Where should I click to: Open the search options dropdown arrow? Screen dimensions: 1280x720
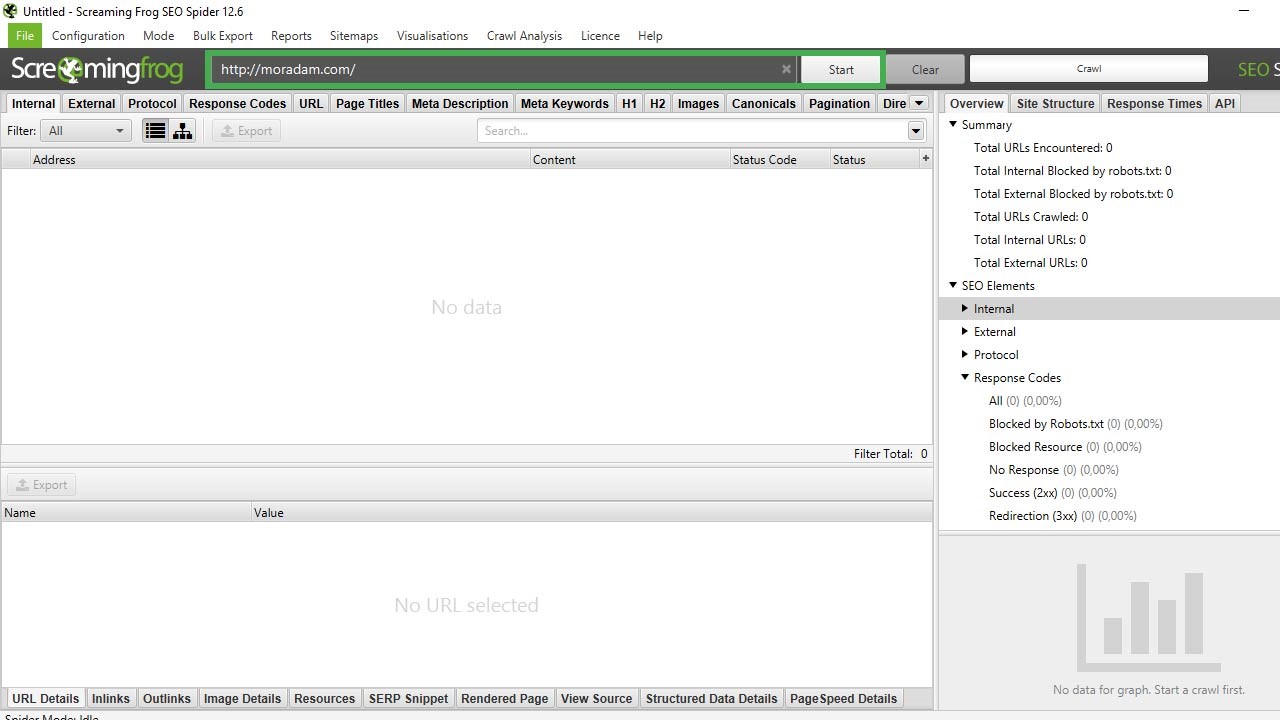pos(916,131)
